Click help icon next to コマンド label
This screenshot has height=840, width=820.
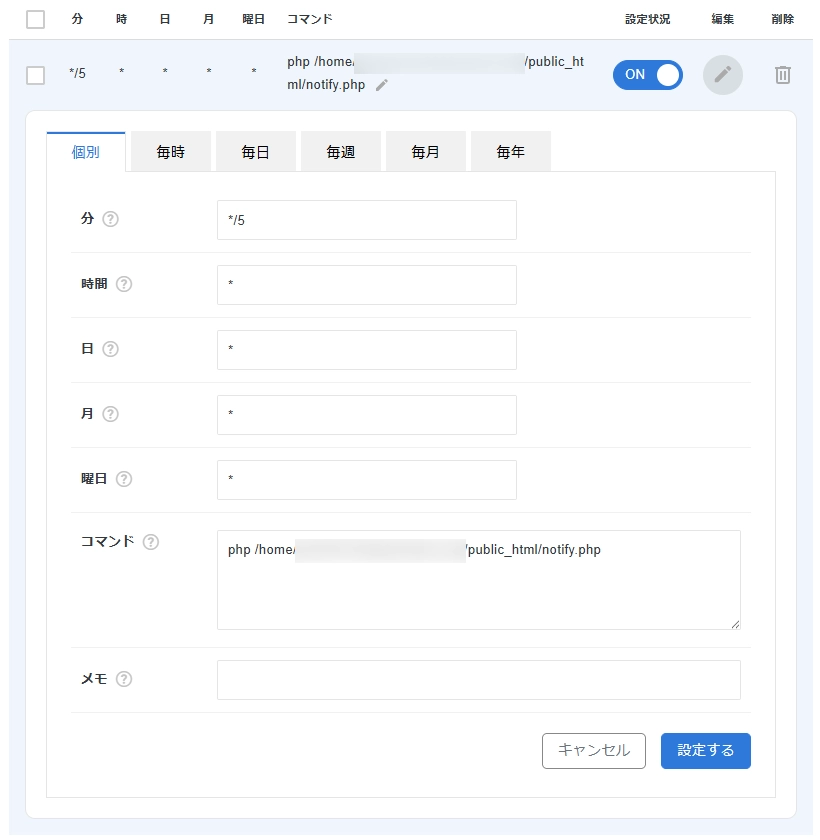pos(150,542)
